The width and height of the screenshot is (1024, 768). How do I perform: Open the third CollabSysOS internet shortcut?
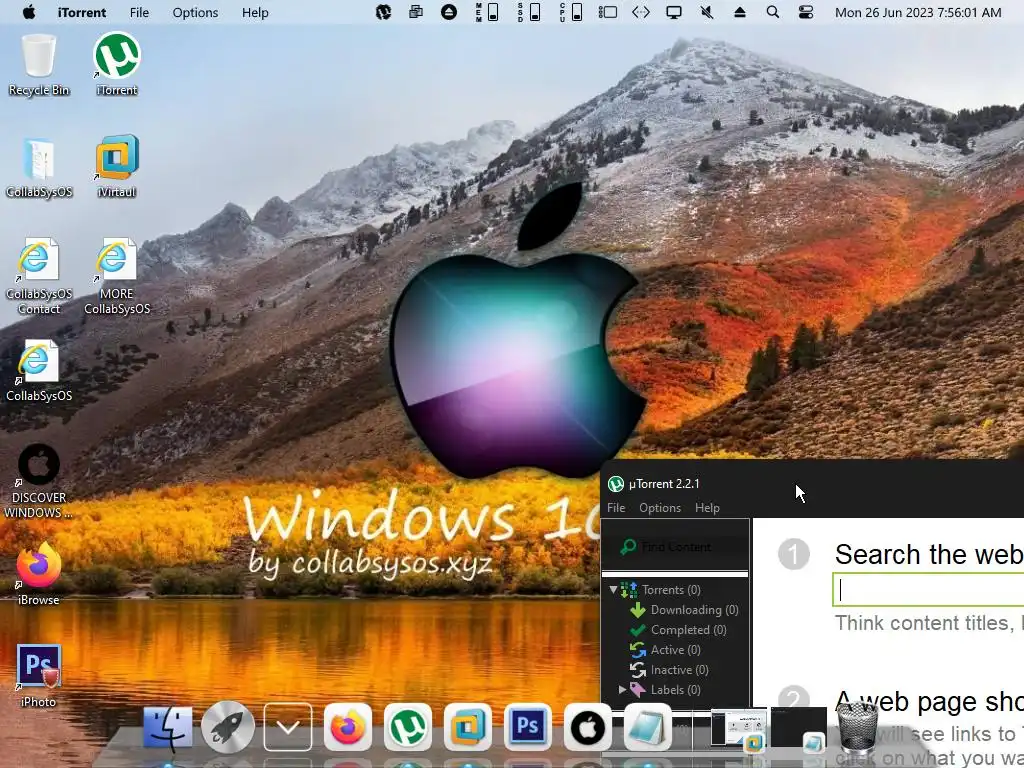tap(39, 371)
